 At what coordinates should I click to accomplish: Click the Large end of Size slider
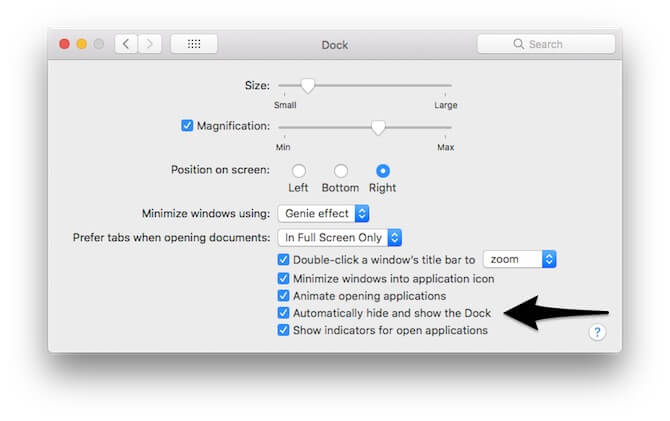point(446,105)
